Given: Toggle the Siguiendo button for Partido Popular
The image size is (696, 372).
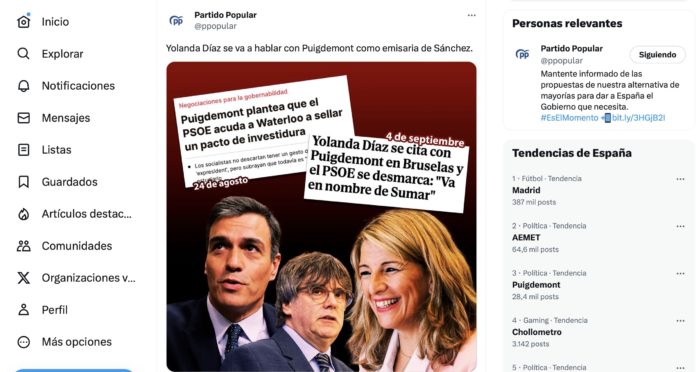Looking at the screenshot, I should tap(657, 55).
